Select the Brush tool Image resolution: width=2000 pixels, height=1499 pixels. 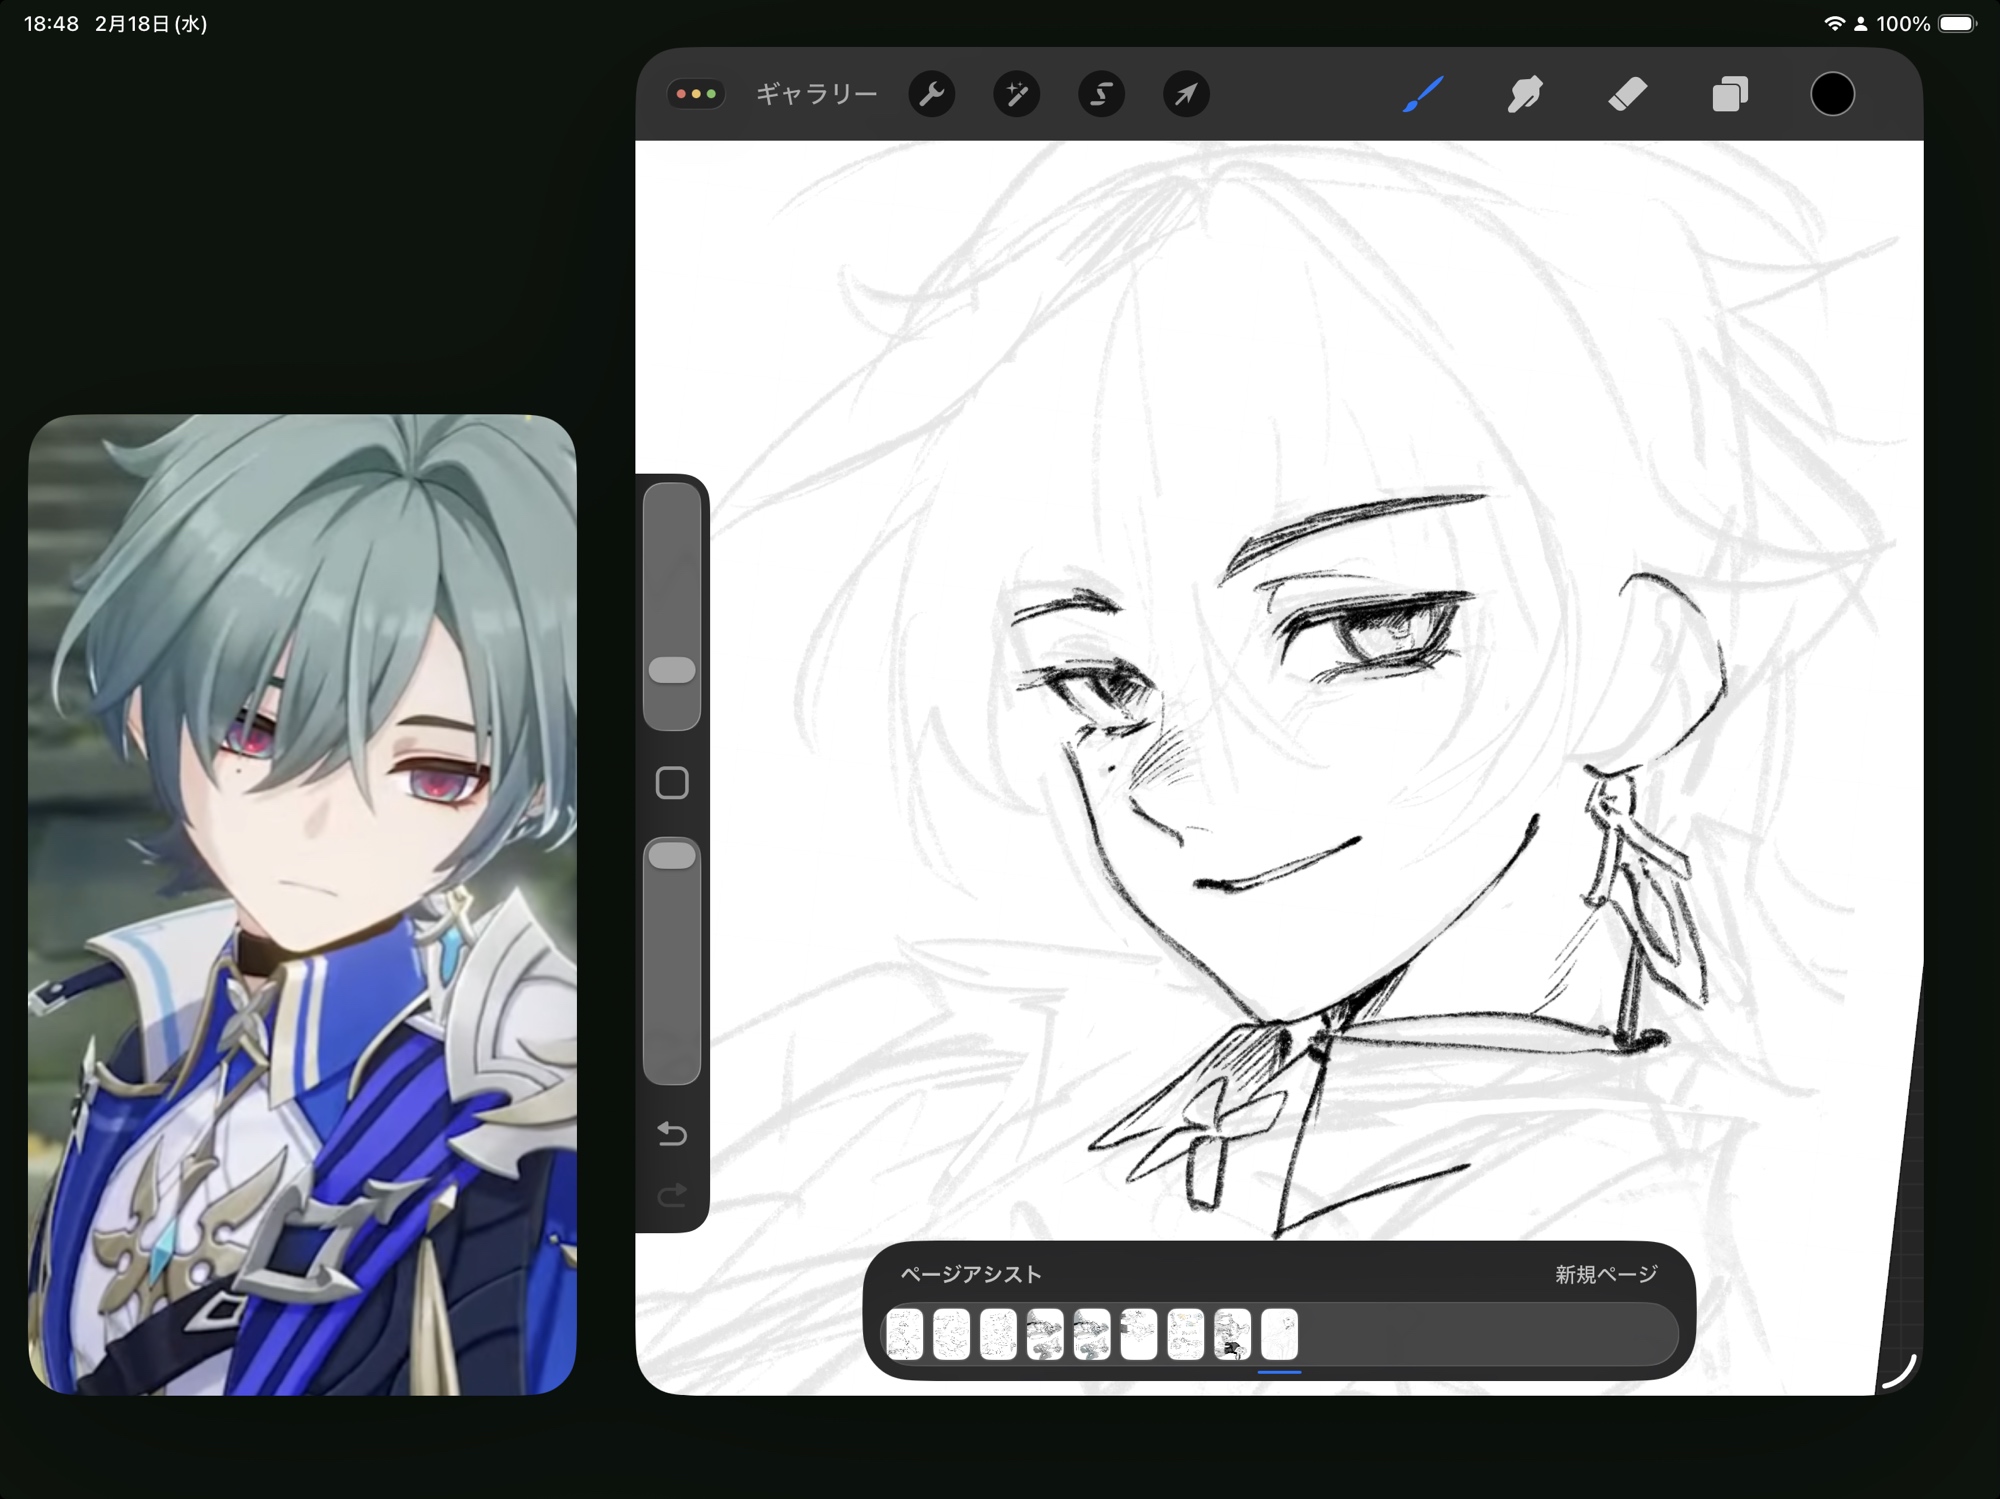(x=1423, y=95)
